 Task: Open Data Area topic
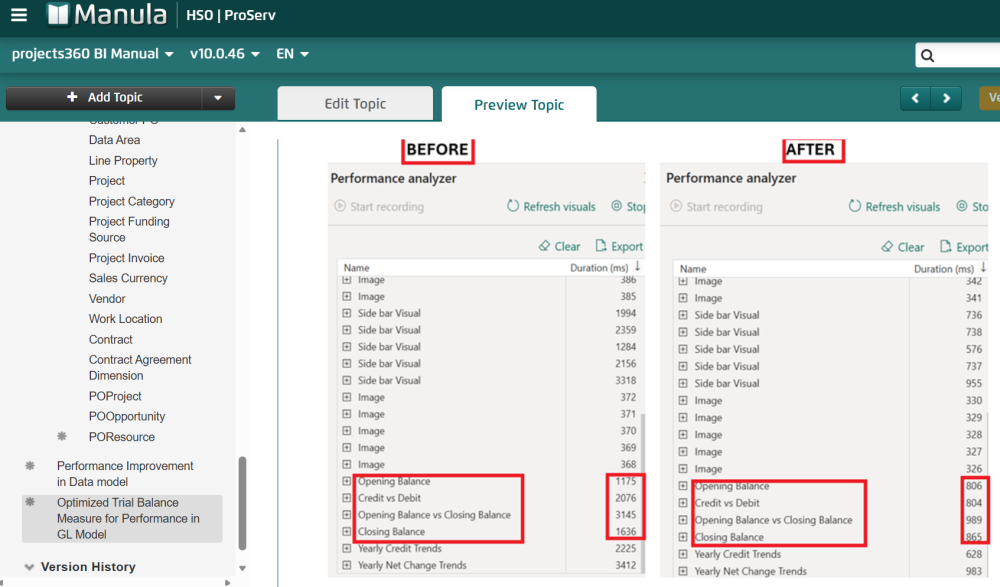point(114,140)
